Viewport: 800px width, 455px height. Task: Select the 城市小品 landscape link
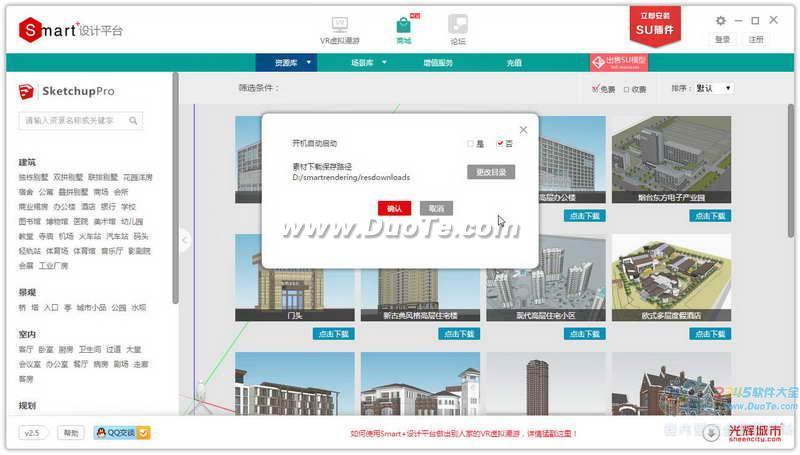pos(91,308)
